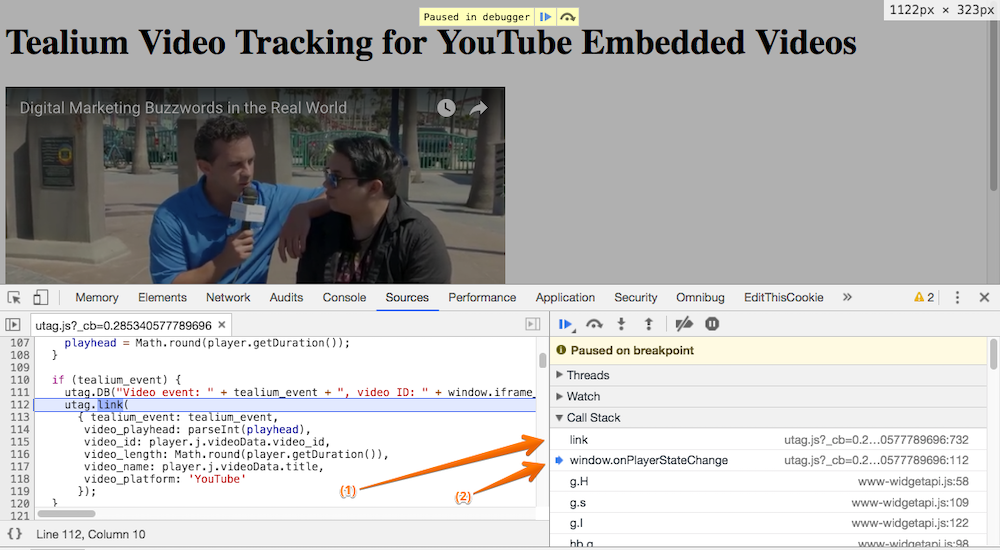Show more DevTools tabs via chevron
The width and height of the screenshot is (1000, 550).
(x=847, y=297)
